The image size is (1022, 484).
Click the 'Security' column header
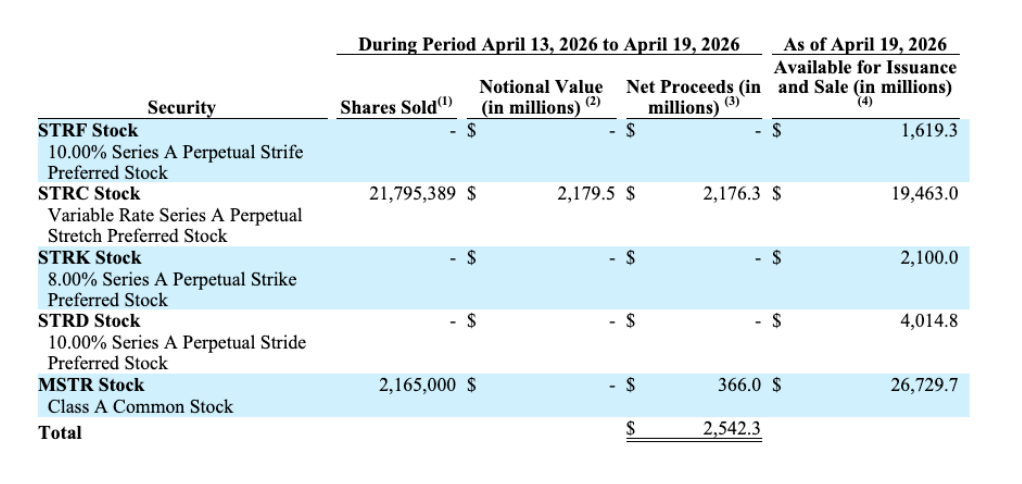[181, 107]
